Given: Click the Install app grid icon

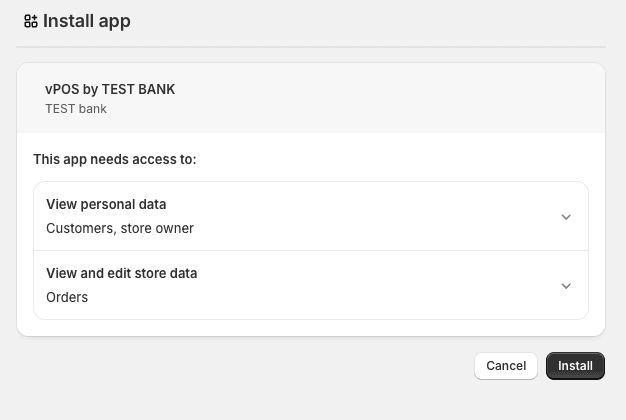Looking at the screenshot, I should tap(30, 21).
